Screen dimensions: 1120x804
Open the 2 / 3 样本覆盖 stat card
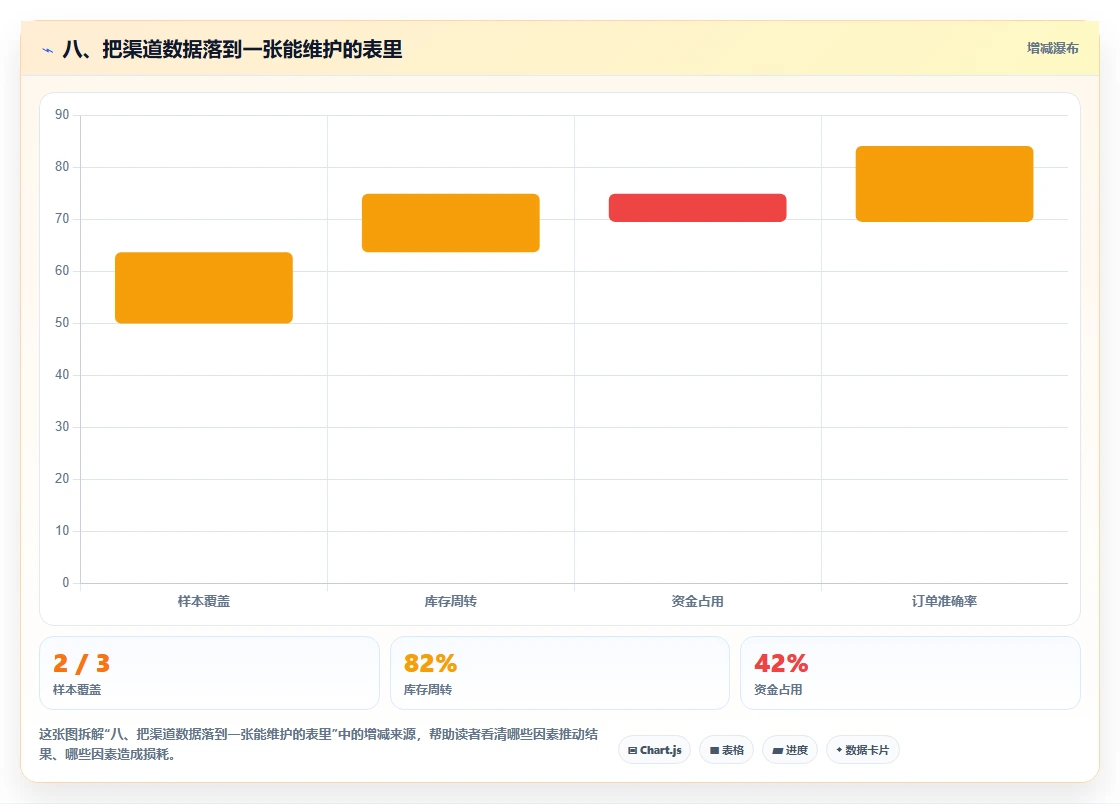tap(209, 673)
